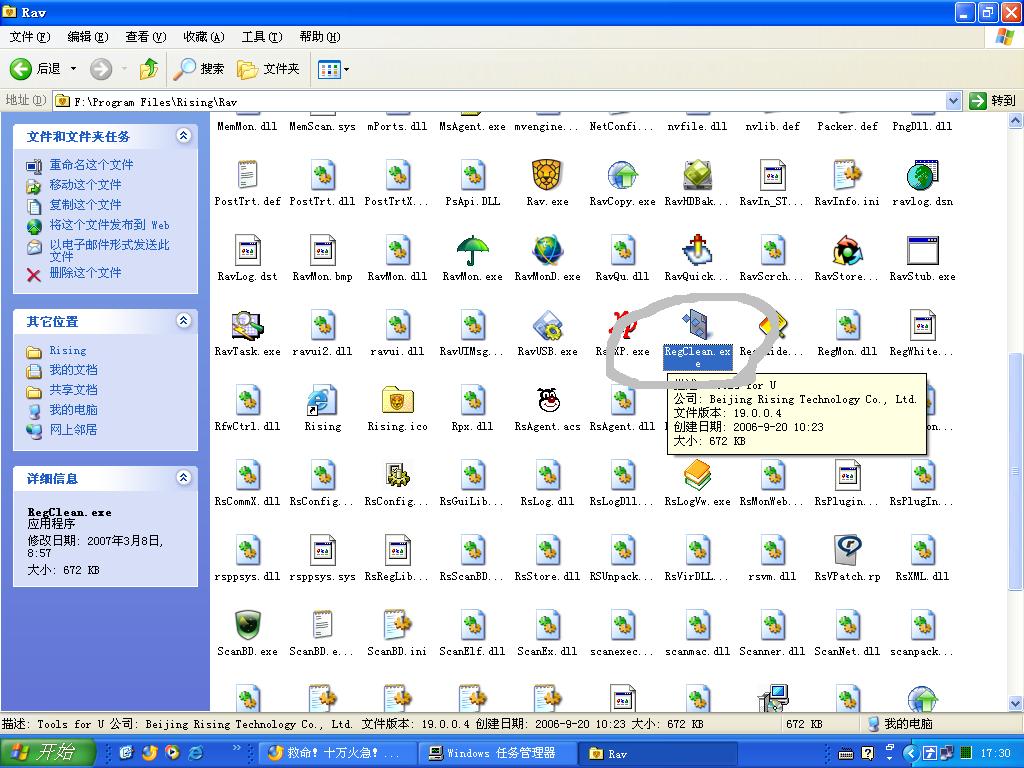This screenshot has height=768, width=1024.
Task: Open the 查看(V) menu
Action: (146, 37)
